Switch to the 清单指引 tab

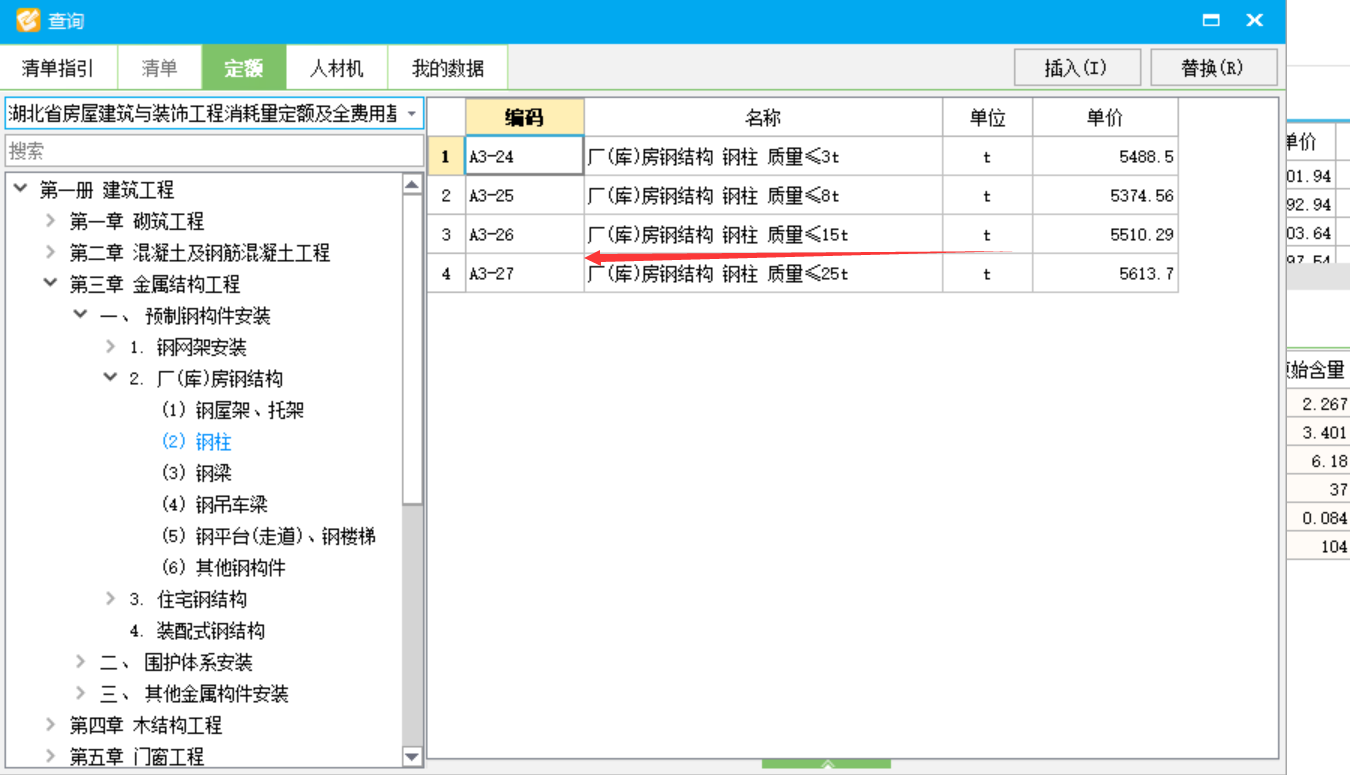(x=58, y=68)
